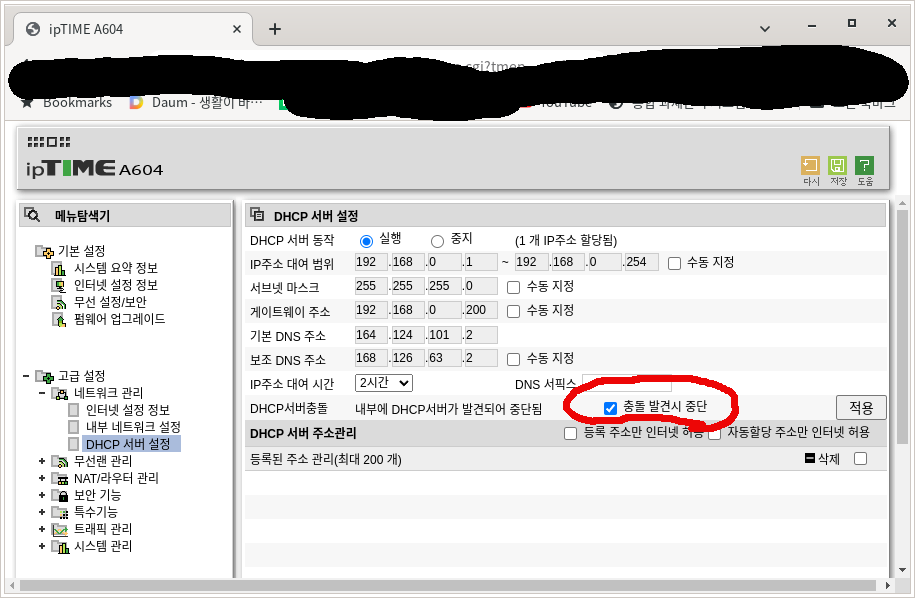The image size is (915, 598).
Task: Uncheck 충돌 발견시 중단 checkbox
Action: 610,408
